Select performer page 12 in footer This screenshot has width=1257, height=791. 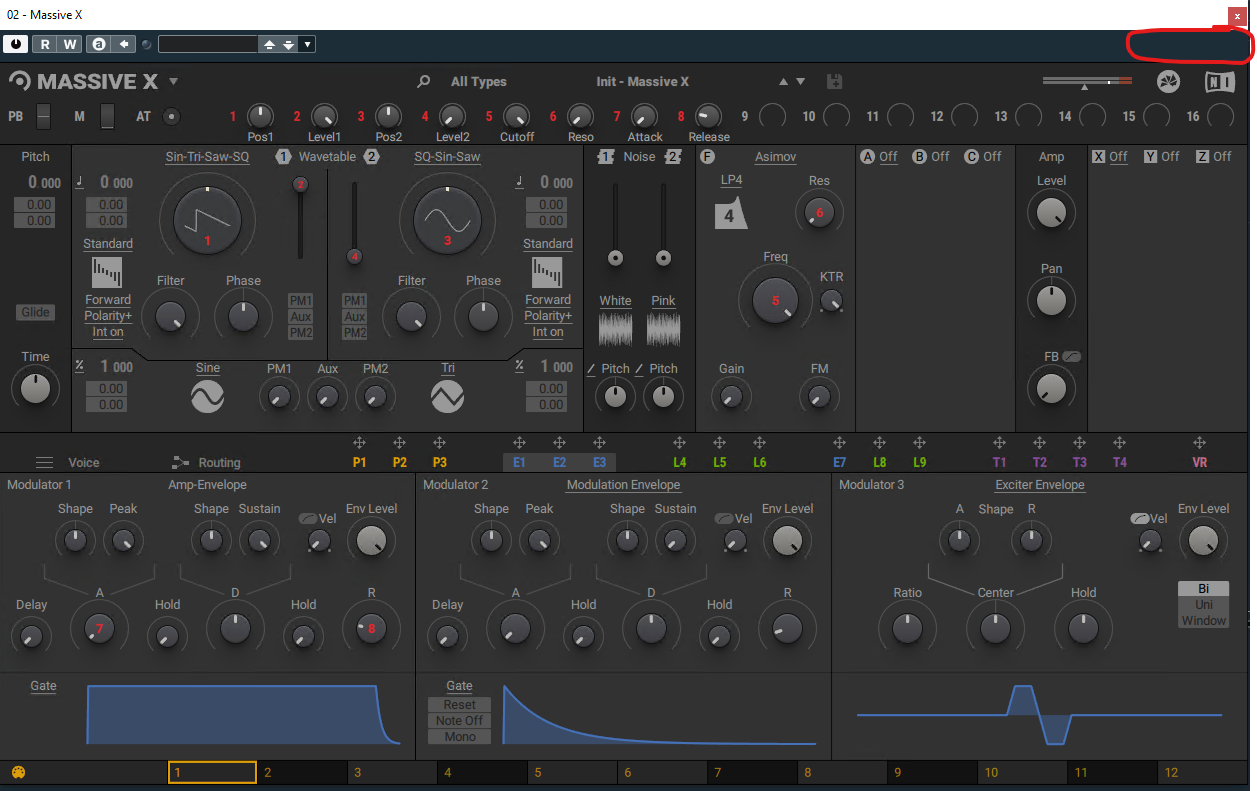[1203, 772]
